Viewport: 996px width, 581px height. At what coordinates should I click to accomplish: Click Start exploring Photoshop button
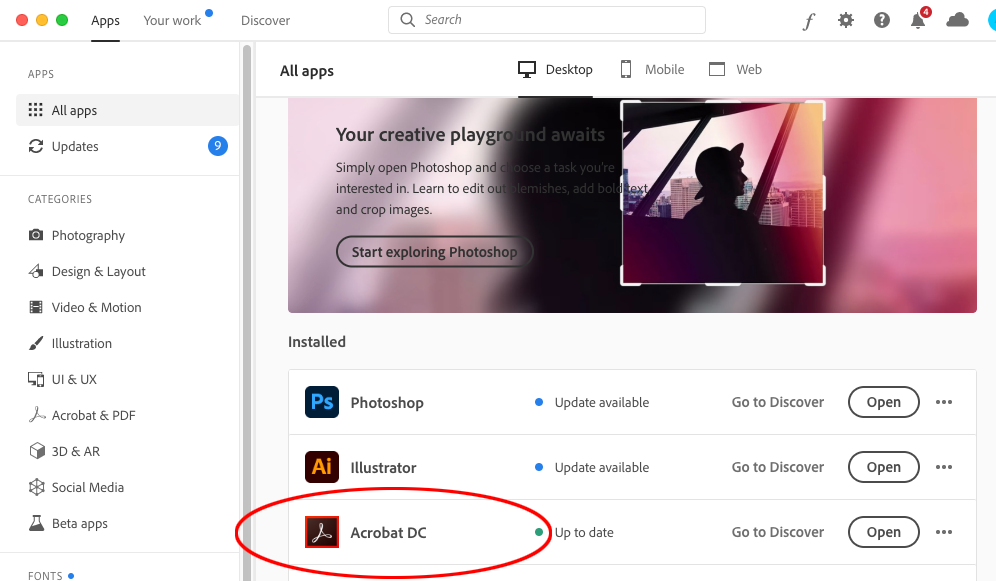coord(434,251)
